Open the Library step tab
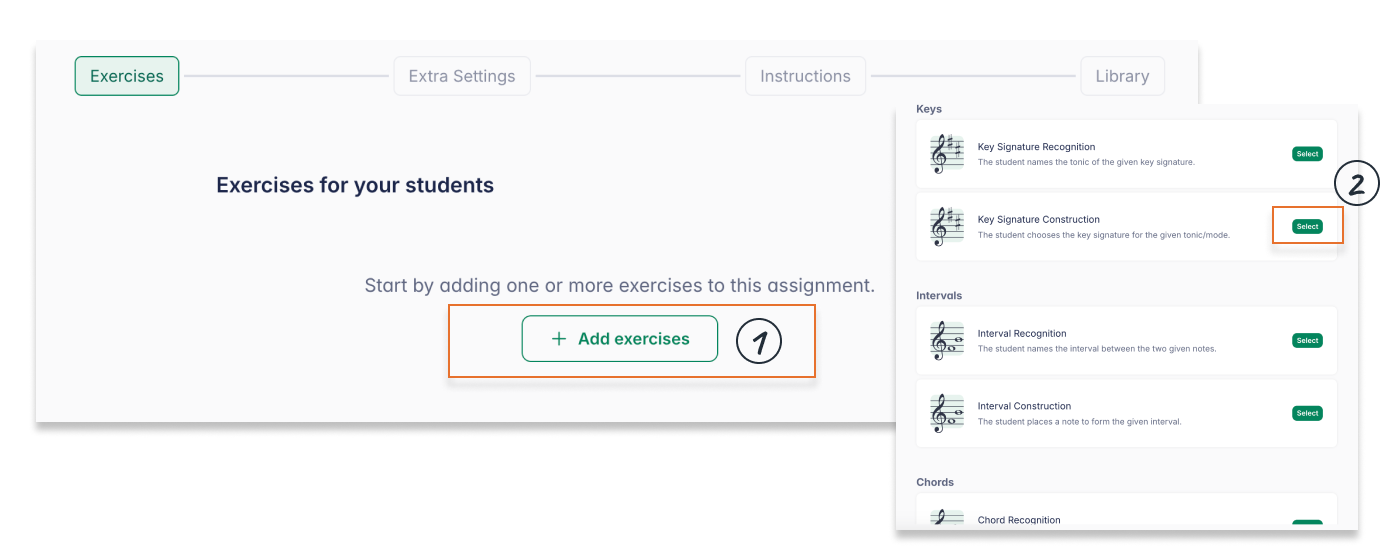This screenshot has height=560, width=1400. pyautogui.click(x=1122, y=76)
